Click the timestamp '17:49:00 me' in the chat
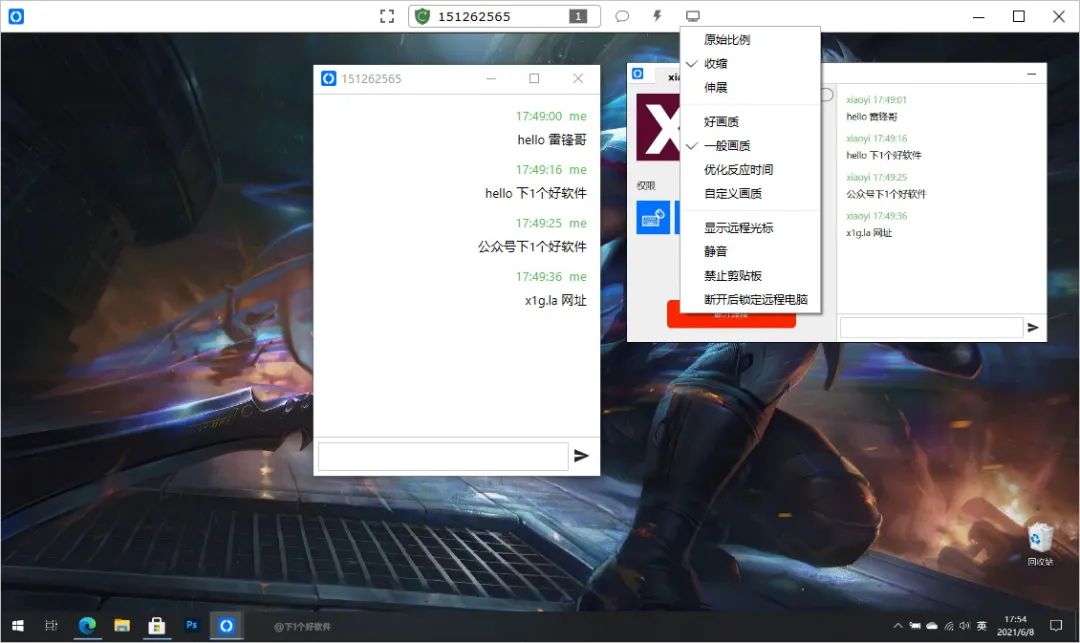This screenshot has height=643, width=1080. [551, 116]
